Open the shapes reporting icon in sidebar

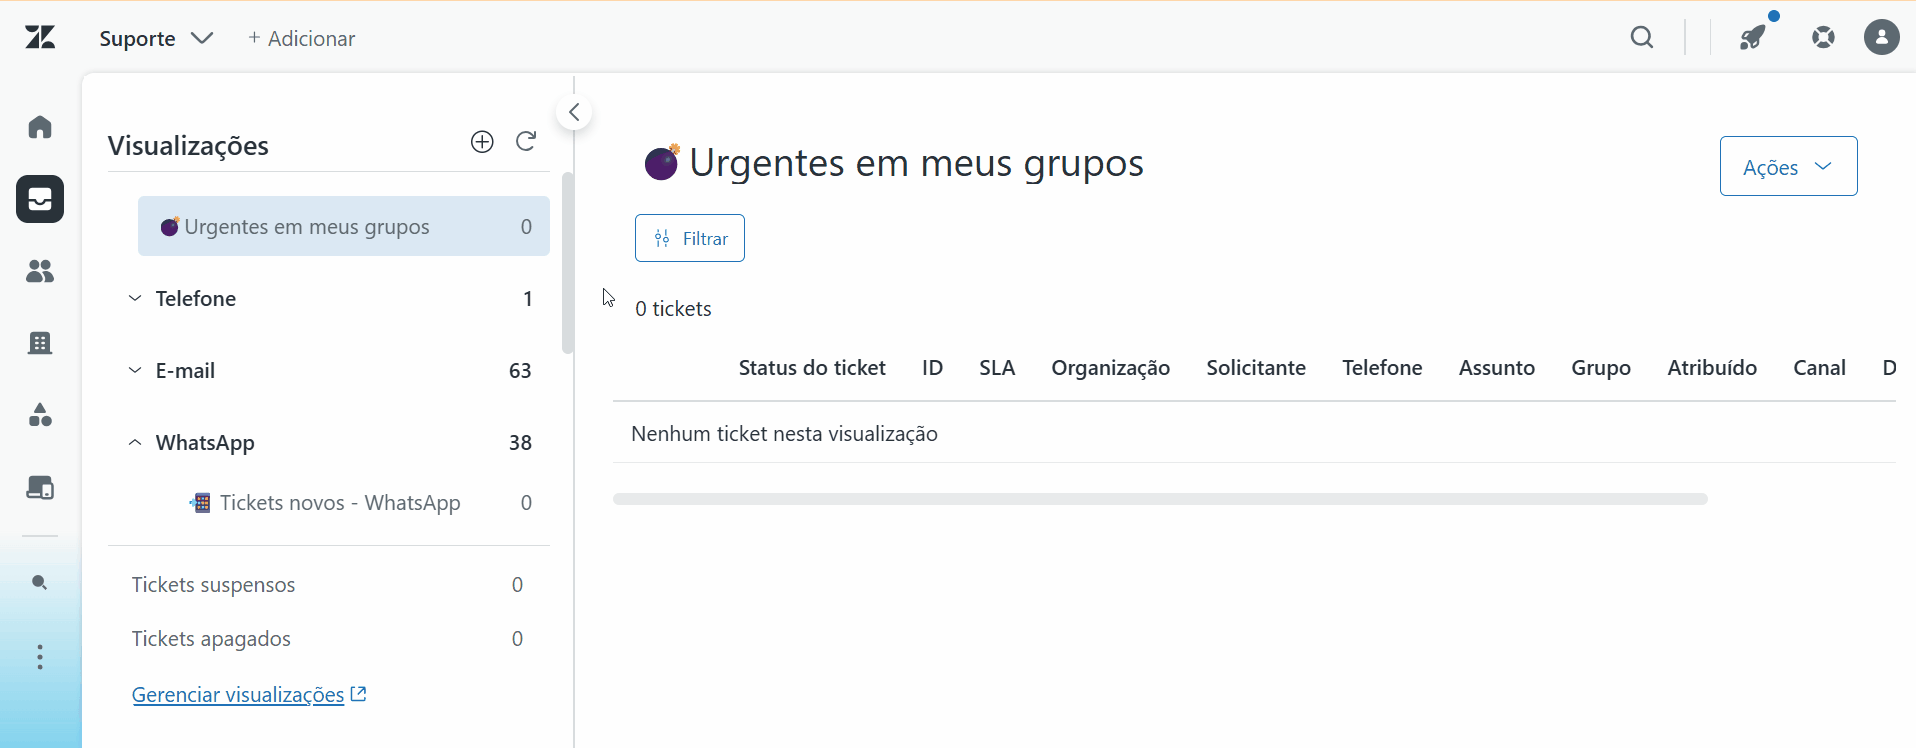(40, 415)
